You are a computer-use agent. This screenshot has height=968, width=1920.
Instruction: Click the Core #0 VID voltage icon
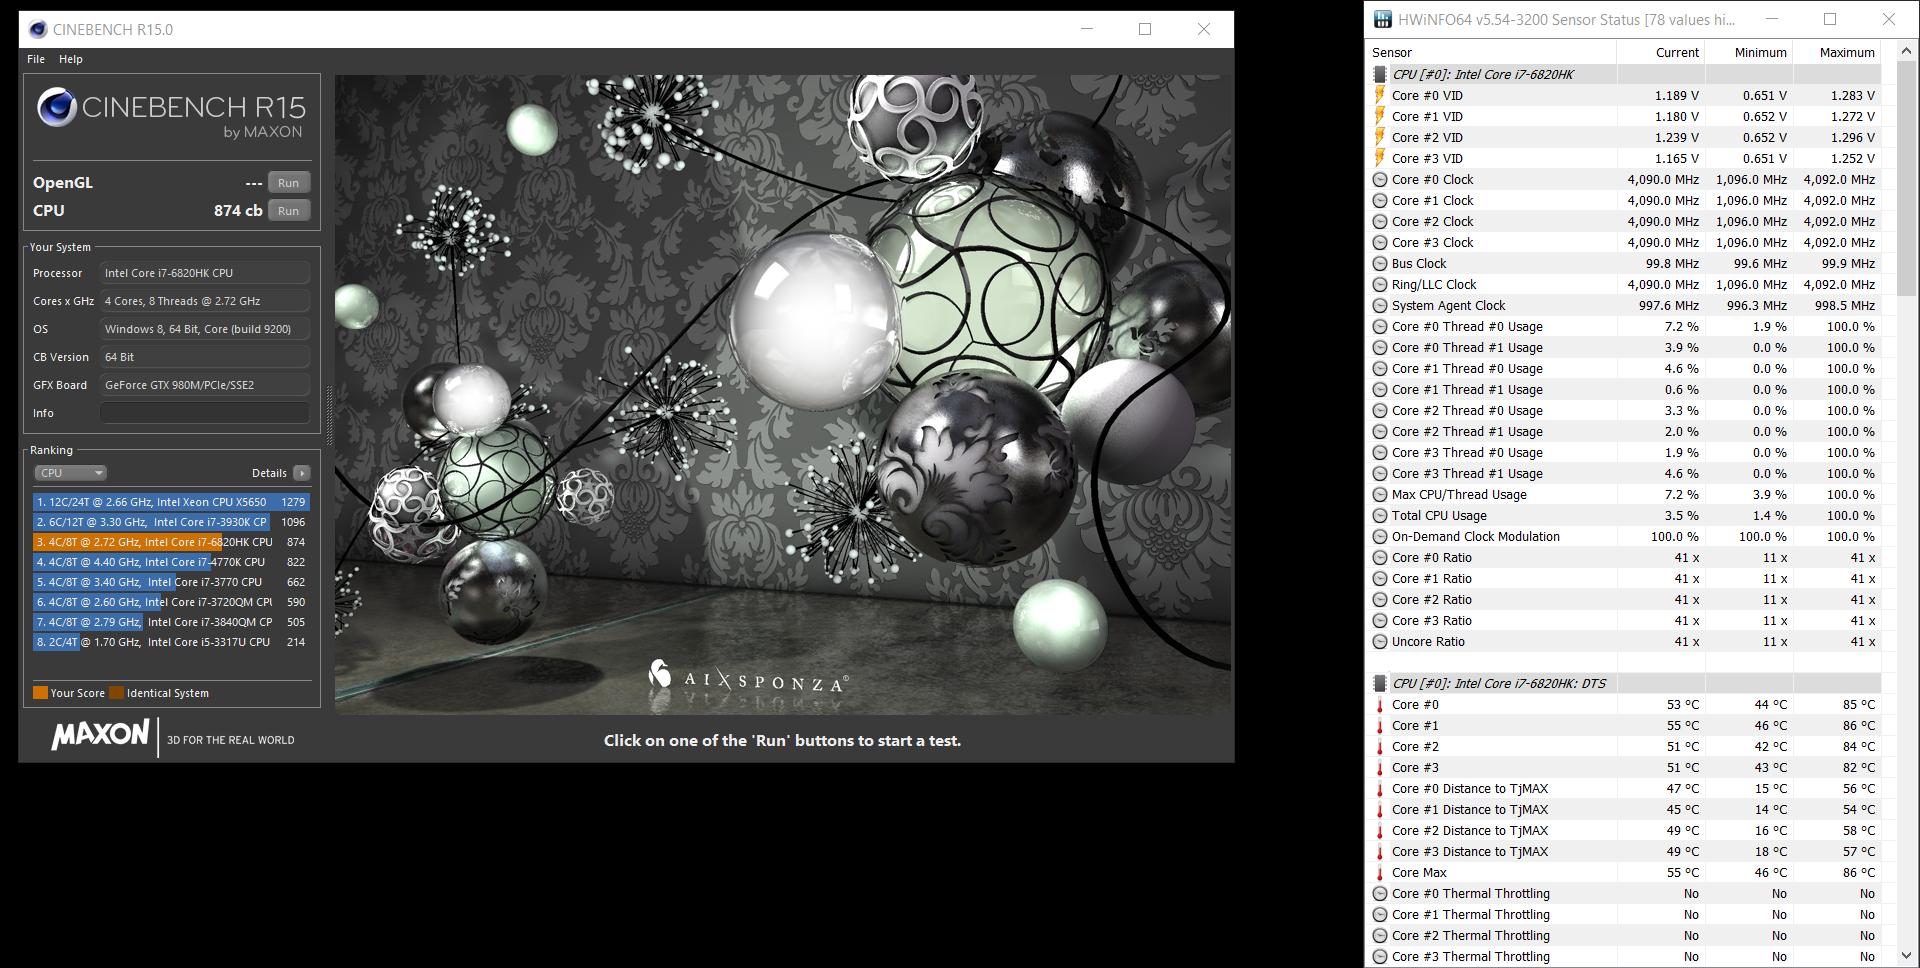click(1380, 95)
